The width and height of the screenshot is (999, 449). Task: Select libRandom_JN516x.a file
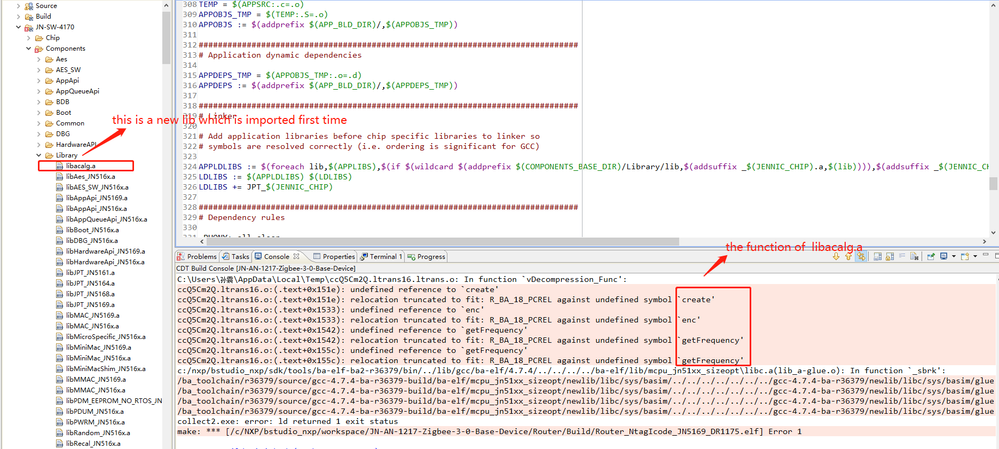point(94,433)
